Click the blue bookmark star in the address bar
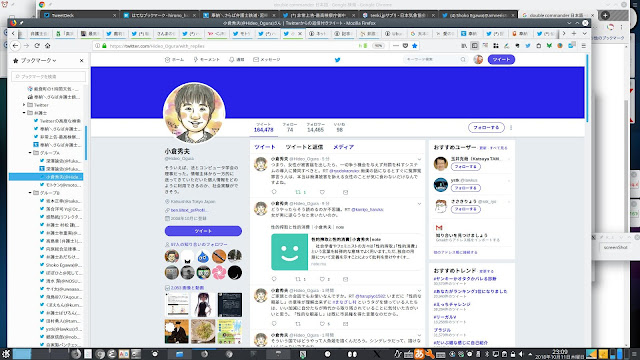 415,46
